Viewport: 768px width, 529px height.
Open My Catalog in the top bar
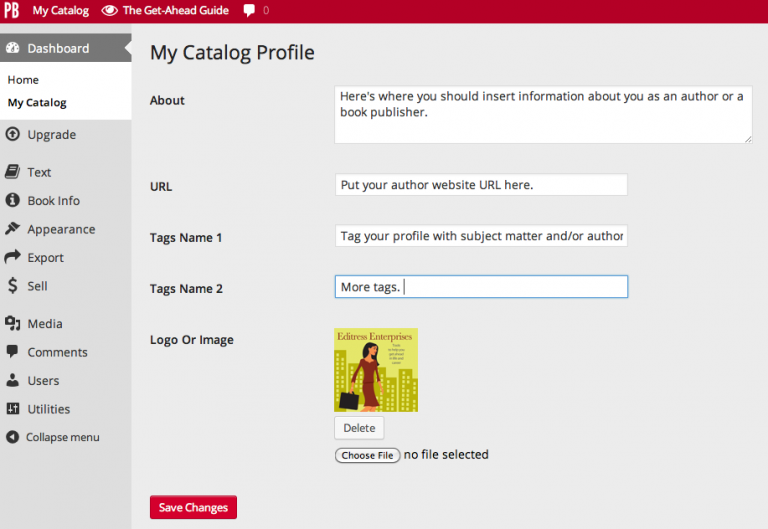[60, 10]
